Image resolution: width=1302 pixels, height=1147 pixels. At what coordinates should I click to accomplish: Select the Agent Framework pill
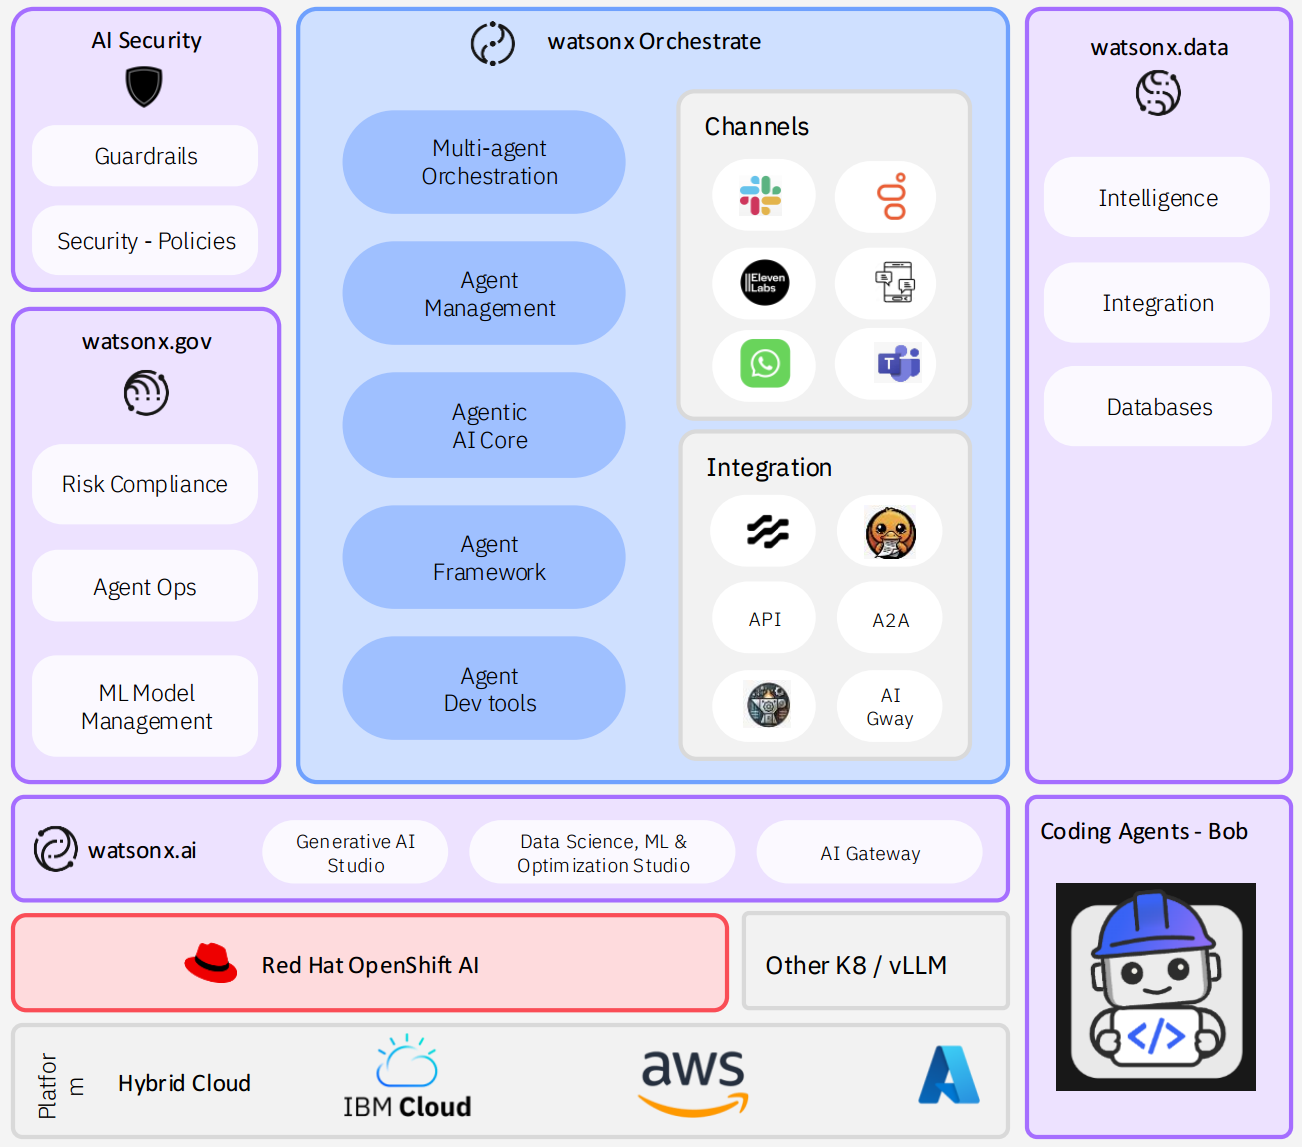point(484,557)
